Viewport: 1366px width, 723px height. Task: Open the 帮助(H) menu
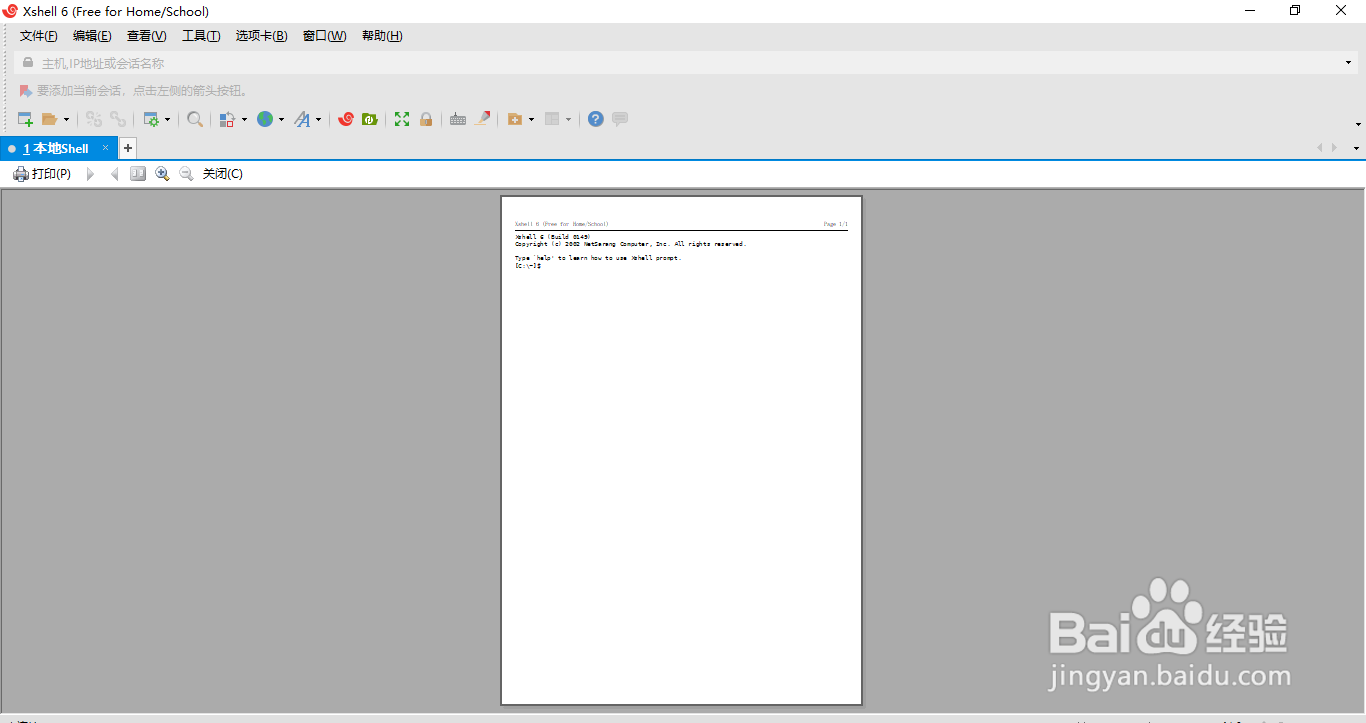pyautogui.click(x=382, y=36)
